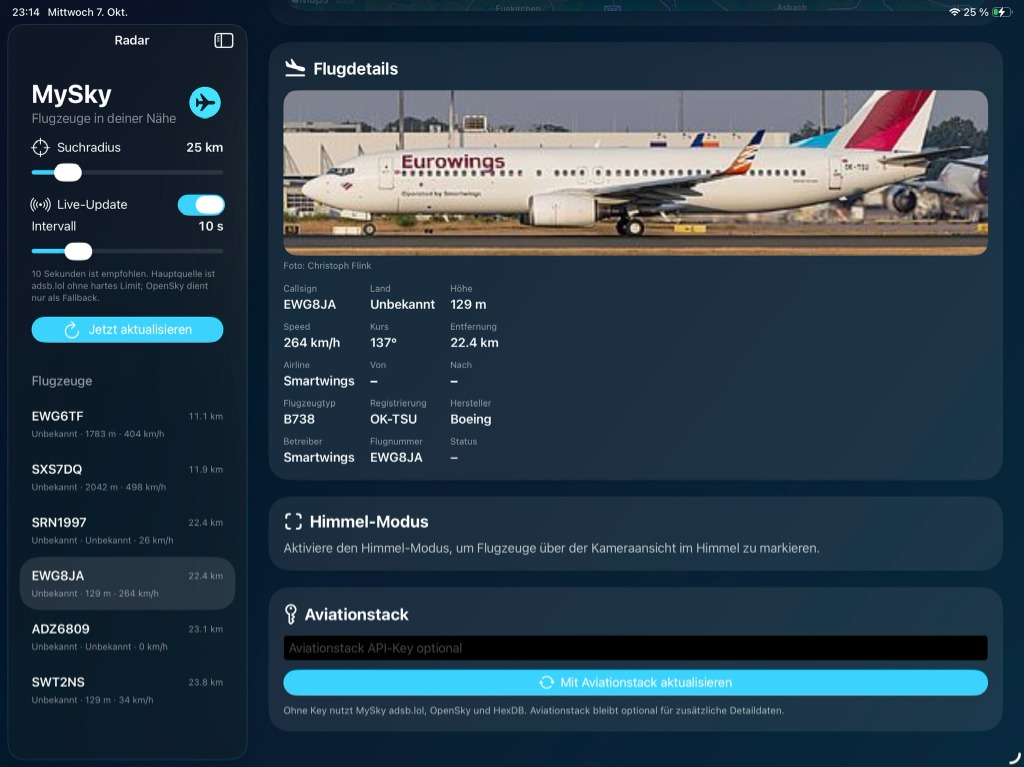Viewport: 1024px width, 767px height.
Task: Click the Himmel-Modus description text
Action: (551, 548)
